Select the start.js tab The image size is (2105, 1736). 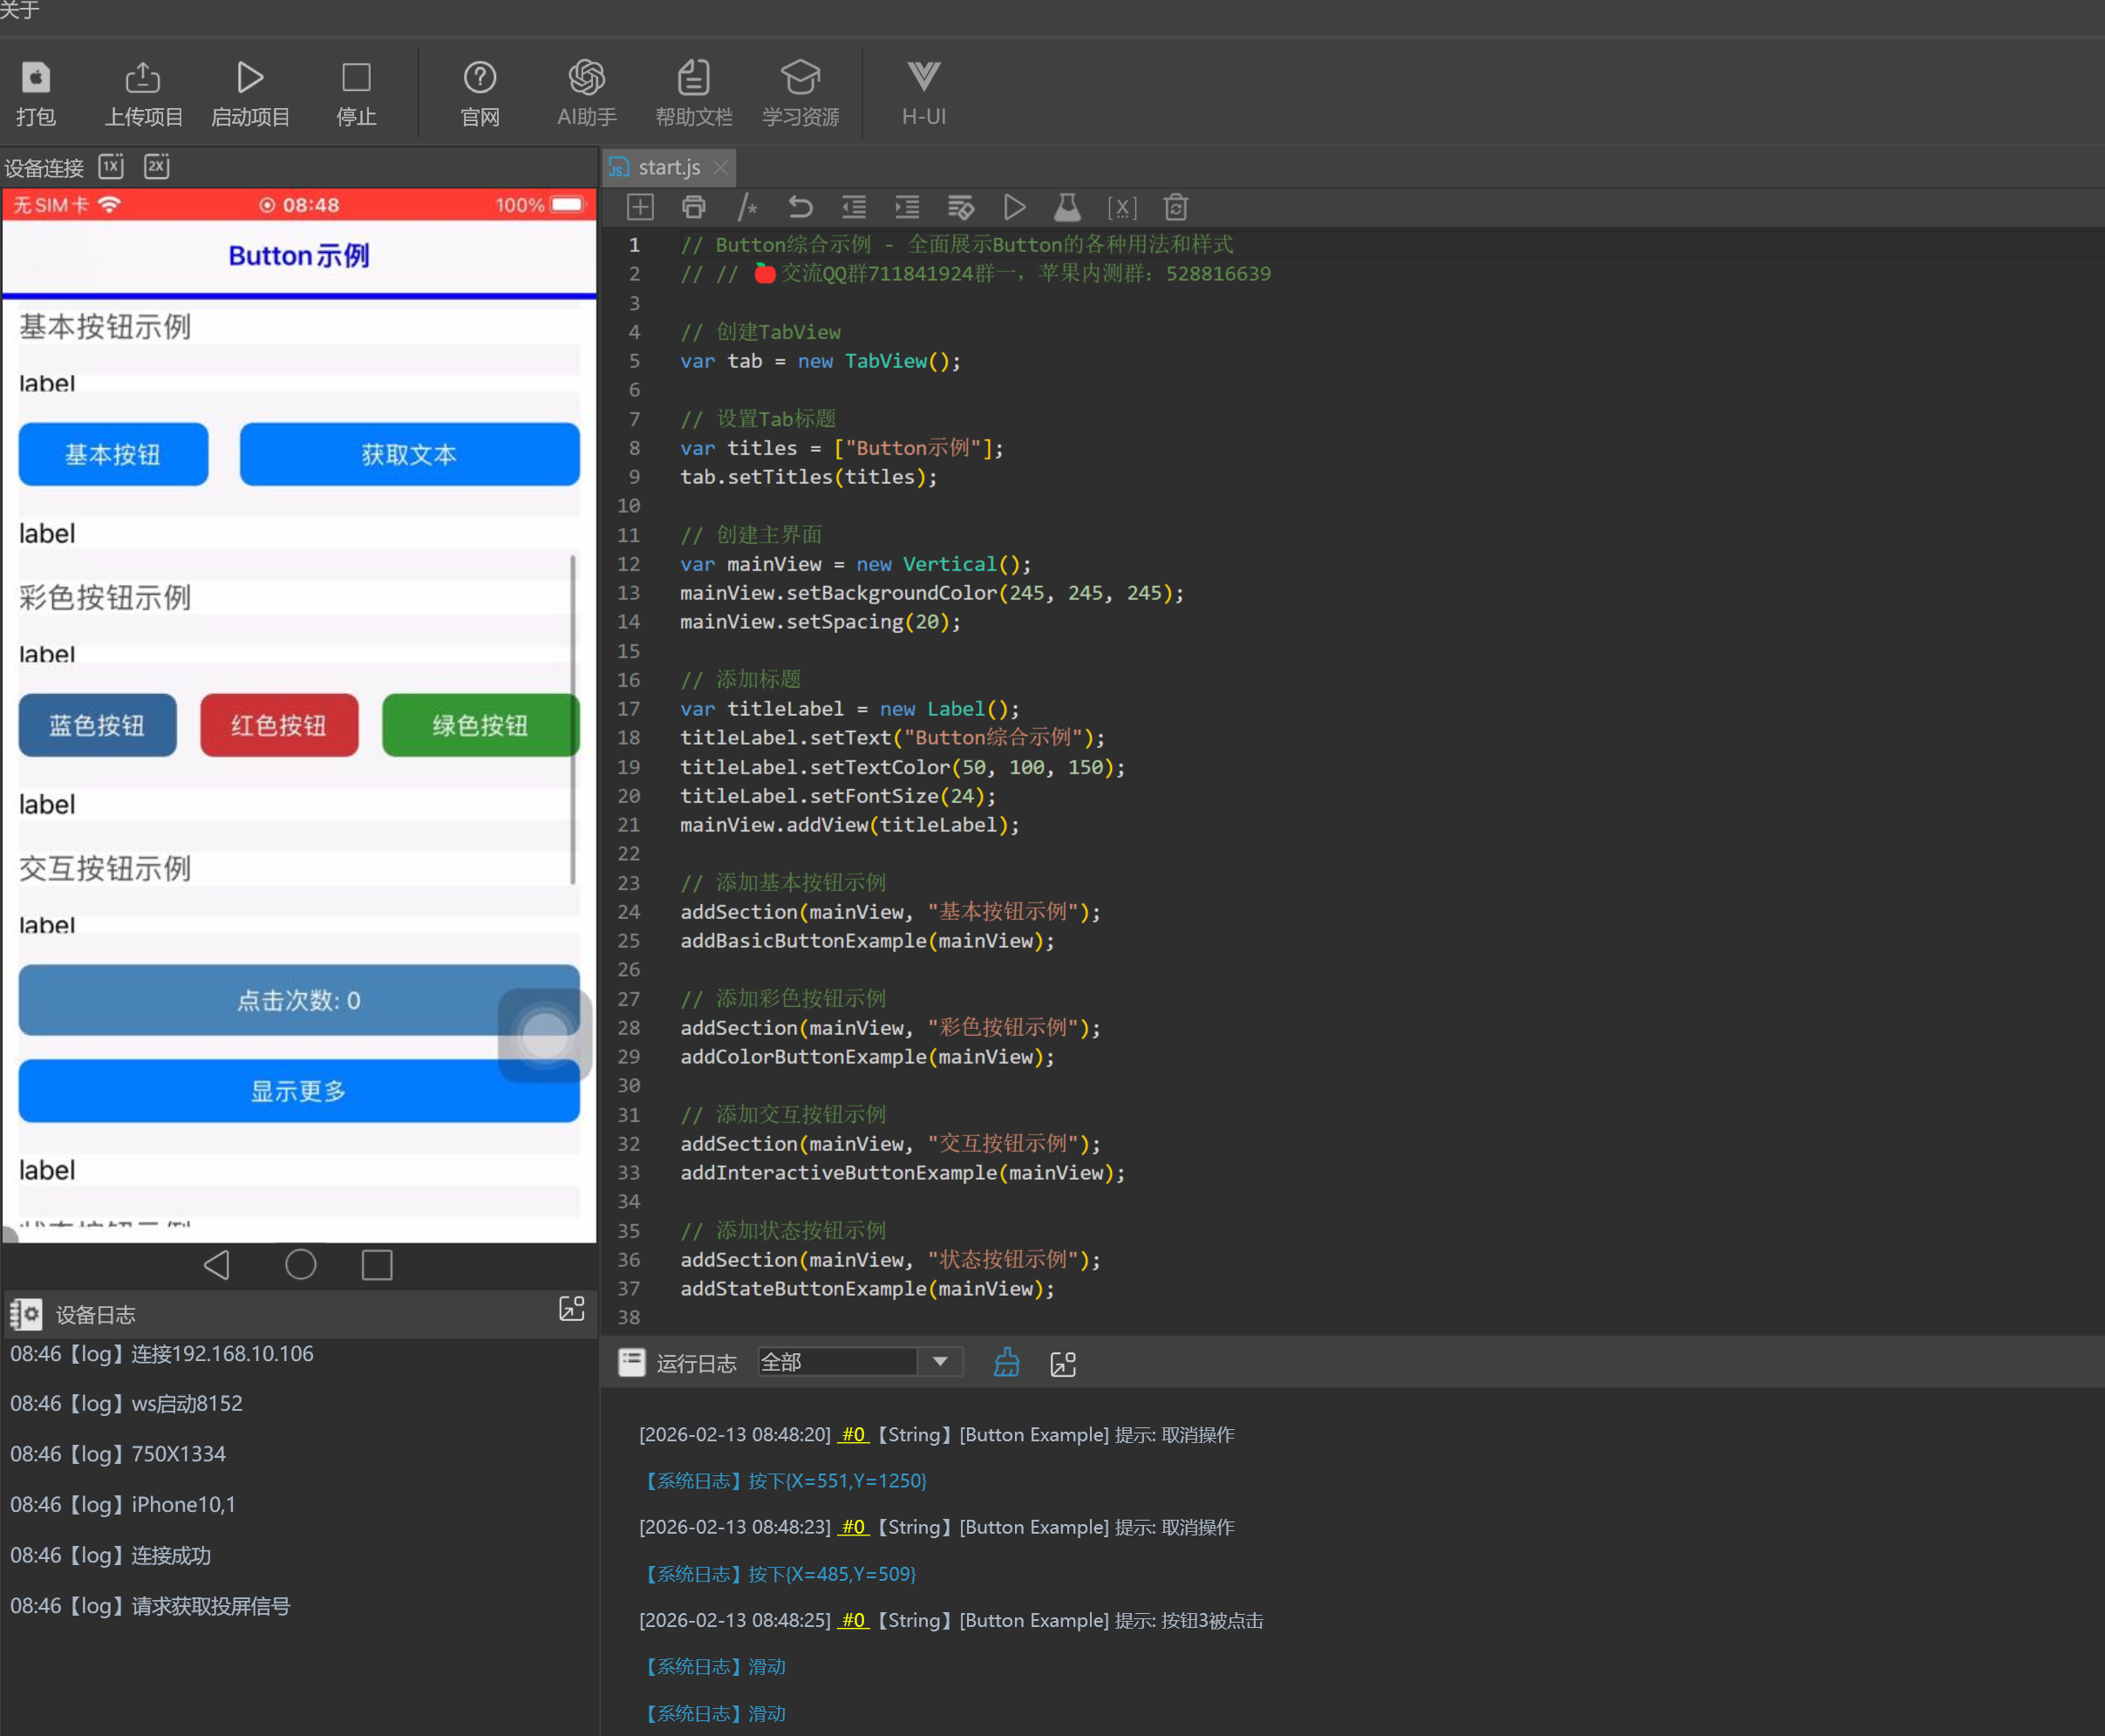click(668, 167)
